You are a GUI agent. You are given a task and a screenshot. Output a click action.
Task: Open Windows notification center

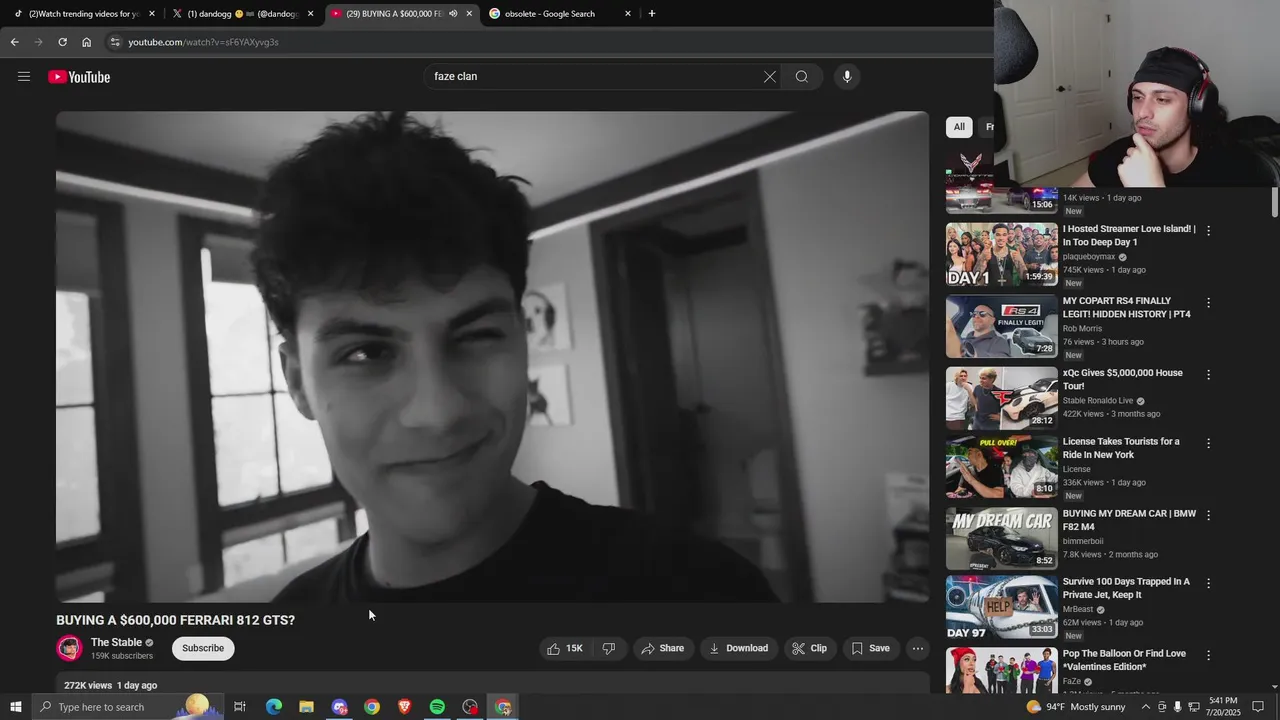pos(1258,707)
